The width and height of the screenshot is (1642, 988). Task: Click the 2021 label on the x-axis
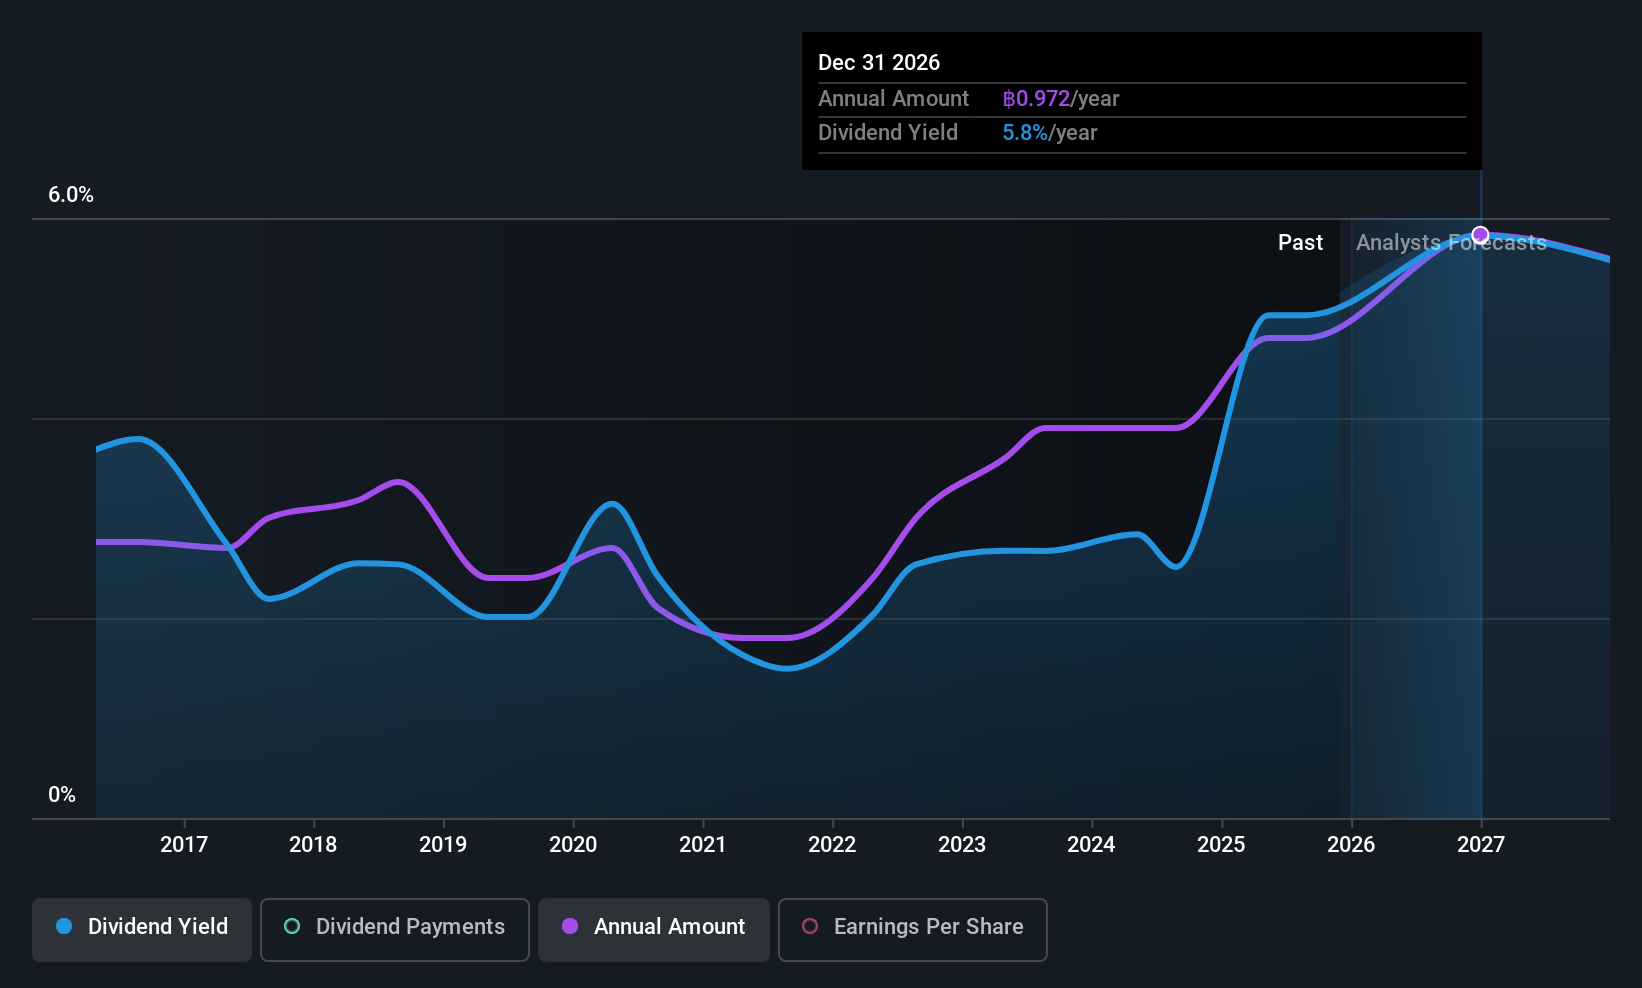[x=703, y=844]
